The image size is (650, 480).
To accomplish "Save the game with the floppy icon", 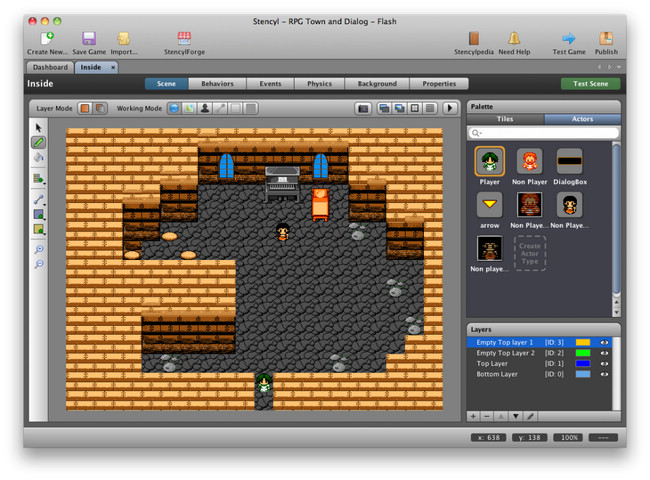I will (89, 38).
